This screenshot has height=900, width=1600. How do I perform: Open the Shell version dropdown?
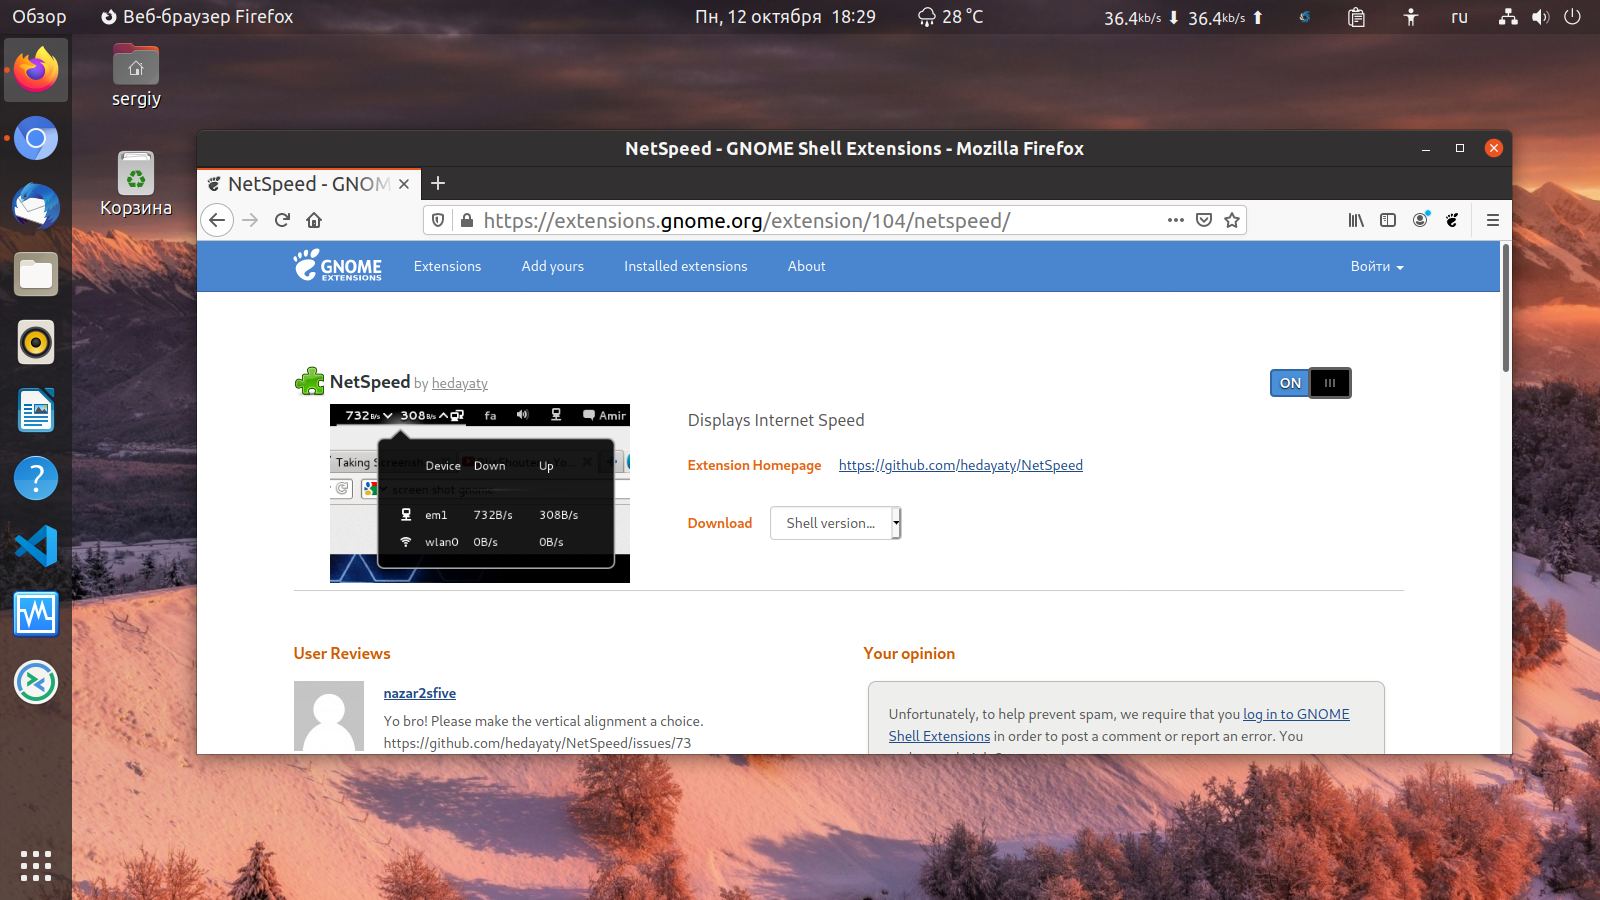(x=836, y=523)
